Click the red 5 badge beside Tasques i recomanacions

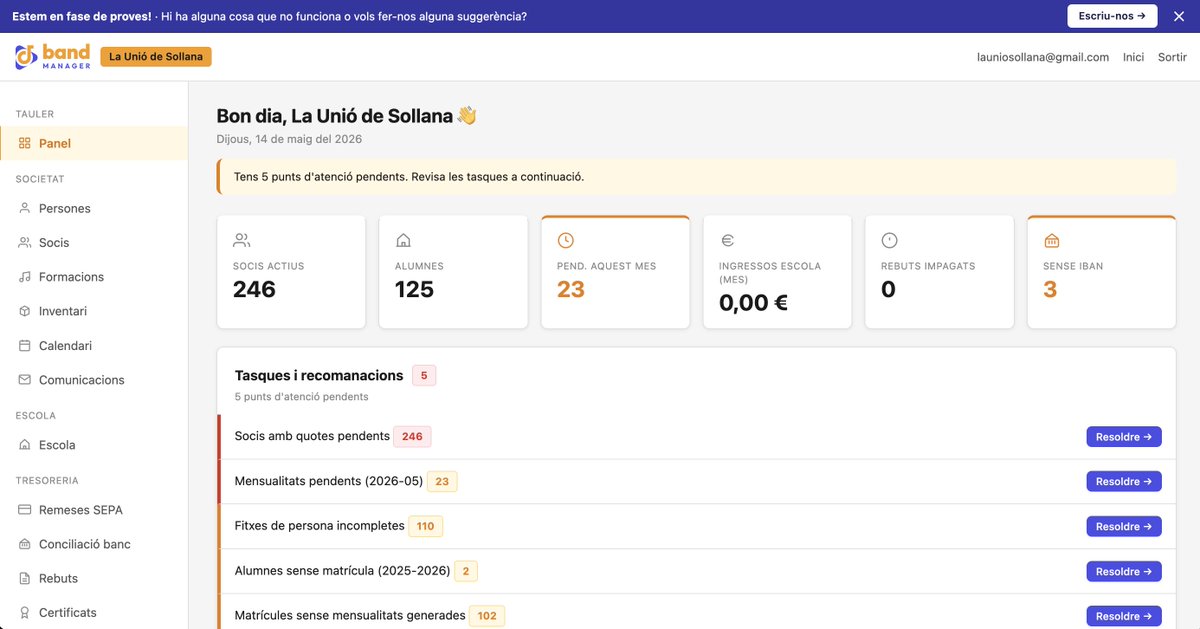click(424, 376)
